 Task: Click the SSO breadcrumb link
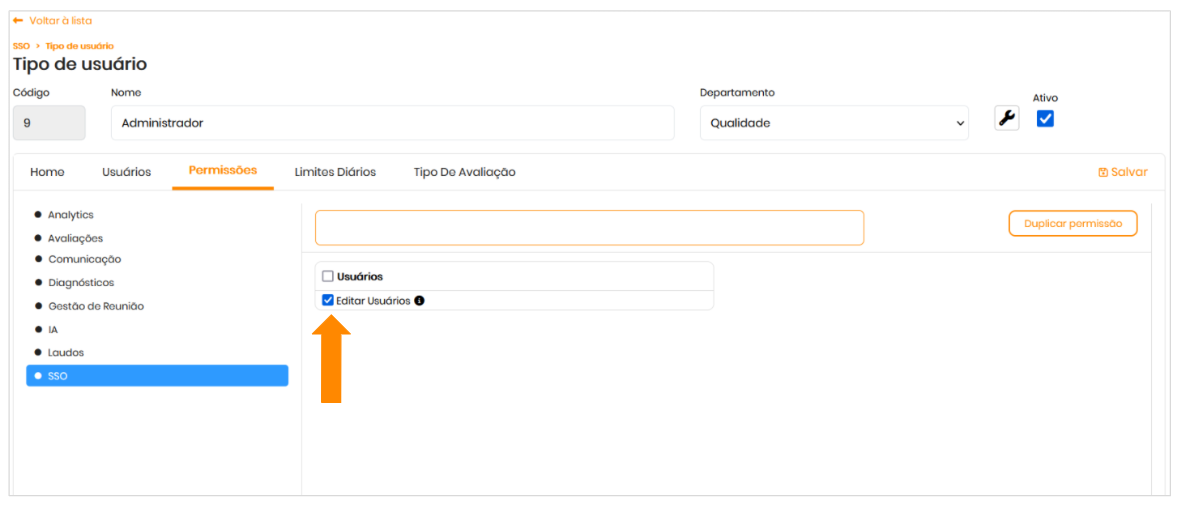[x=21, y=46]
